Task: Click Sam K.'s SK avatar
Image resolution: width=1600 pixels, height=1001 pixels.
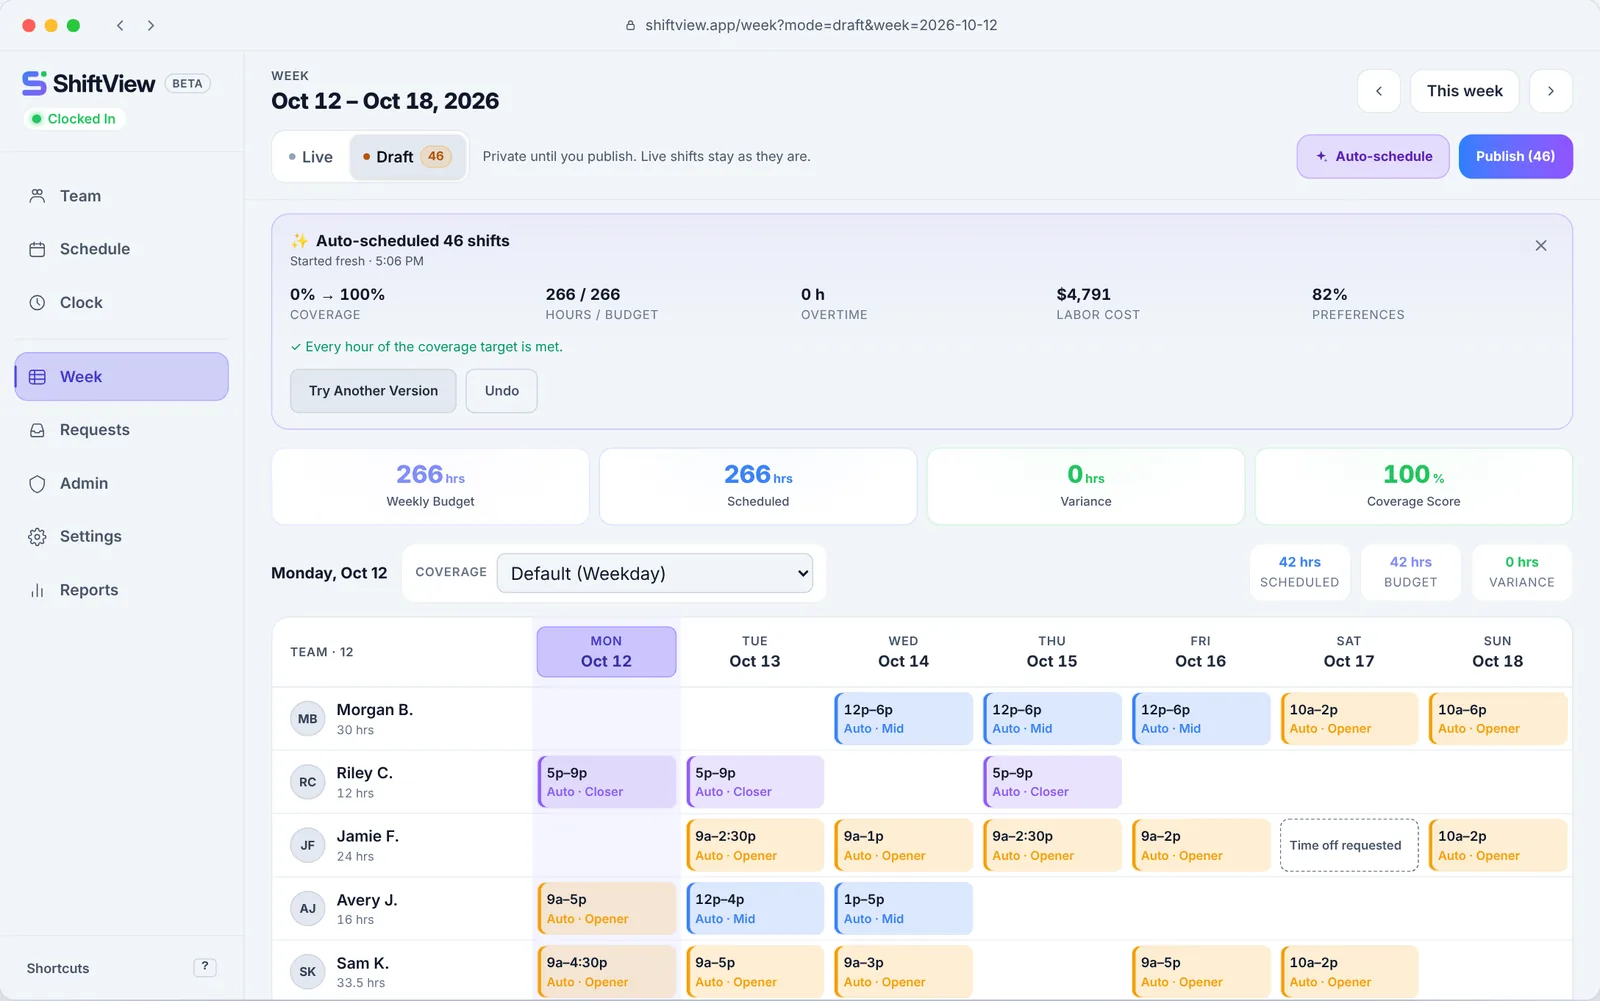Action: 308,972
